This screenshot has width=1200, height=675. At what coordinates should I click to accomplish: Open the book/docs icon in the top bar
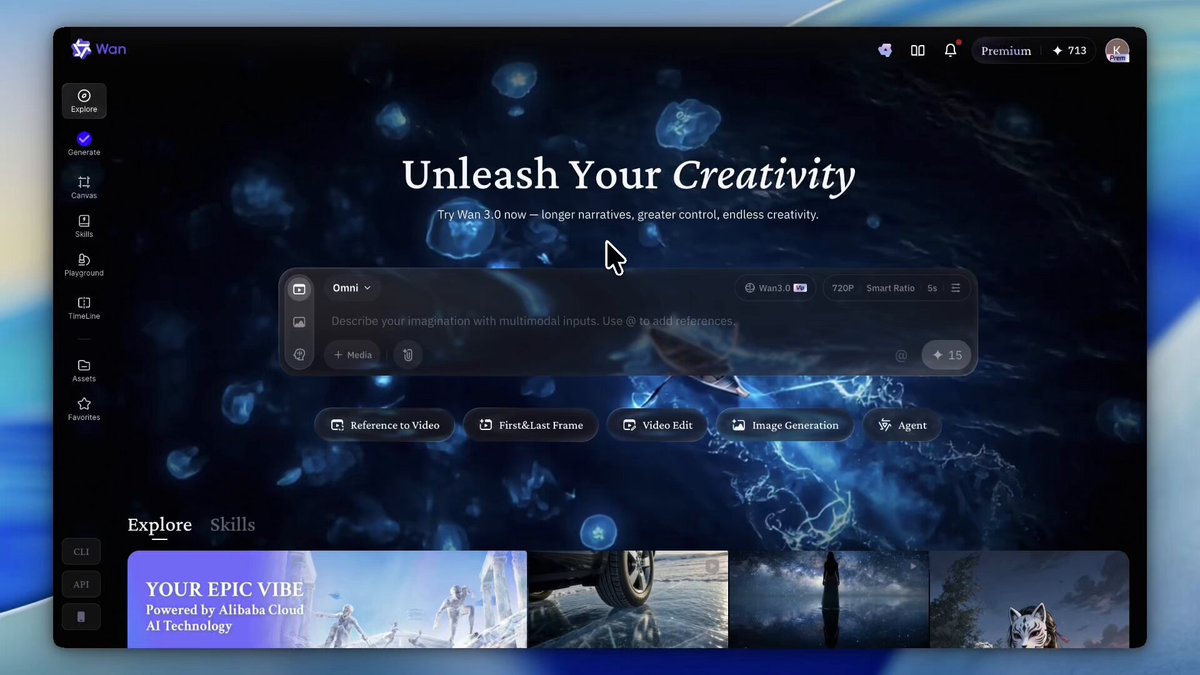click(x=917, y=50)
